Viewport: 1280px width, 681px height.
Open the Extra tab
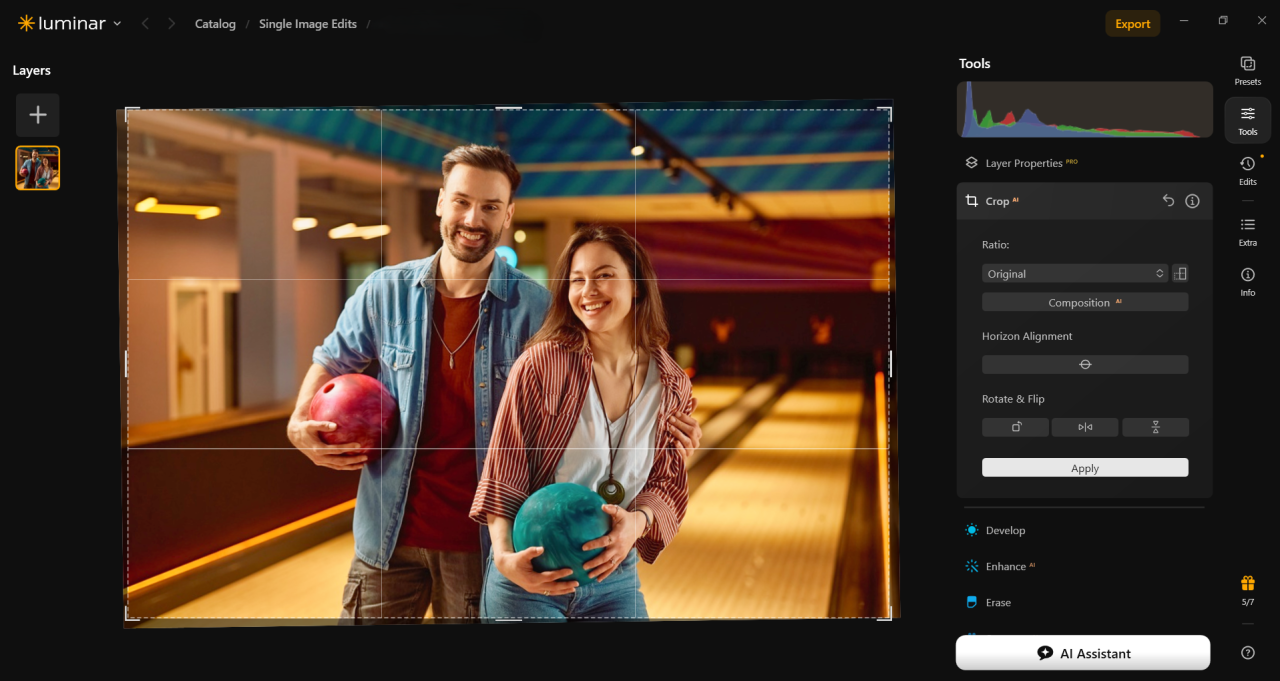1247,232
